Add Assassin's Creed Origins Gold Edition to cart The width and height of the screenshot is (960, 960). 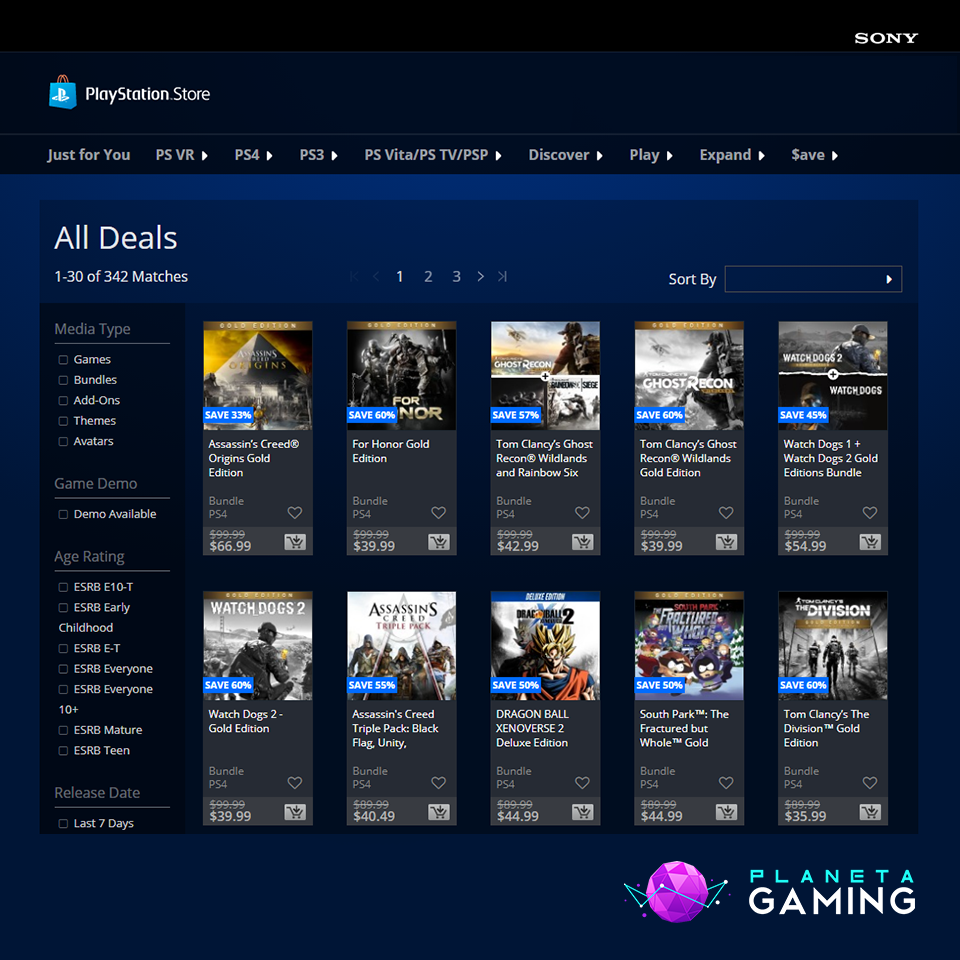coord(295,542)
